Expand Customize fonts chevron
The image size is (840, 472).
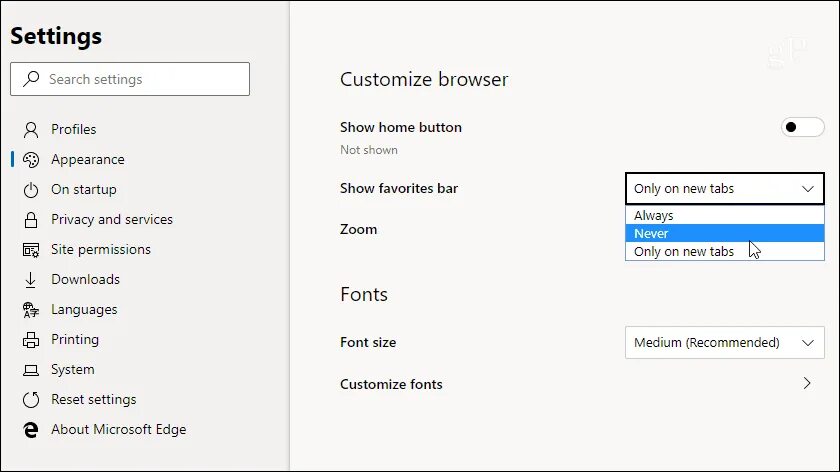pos(807,384)
